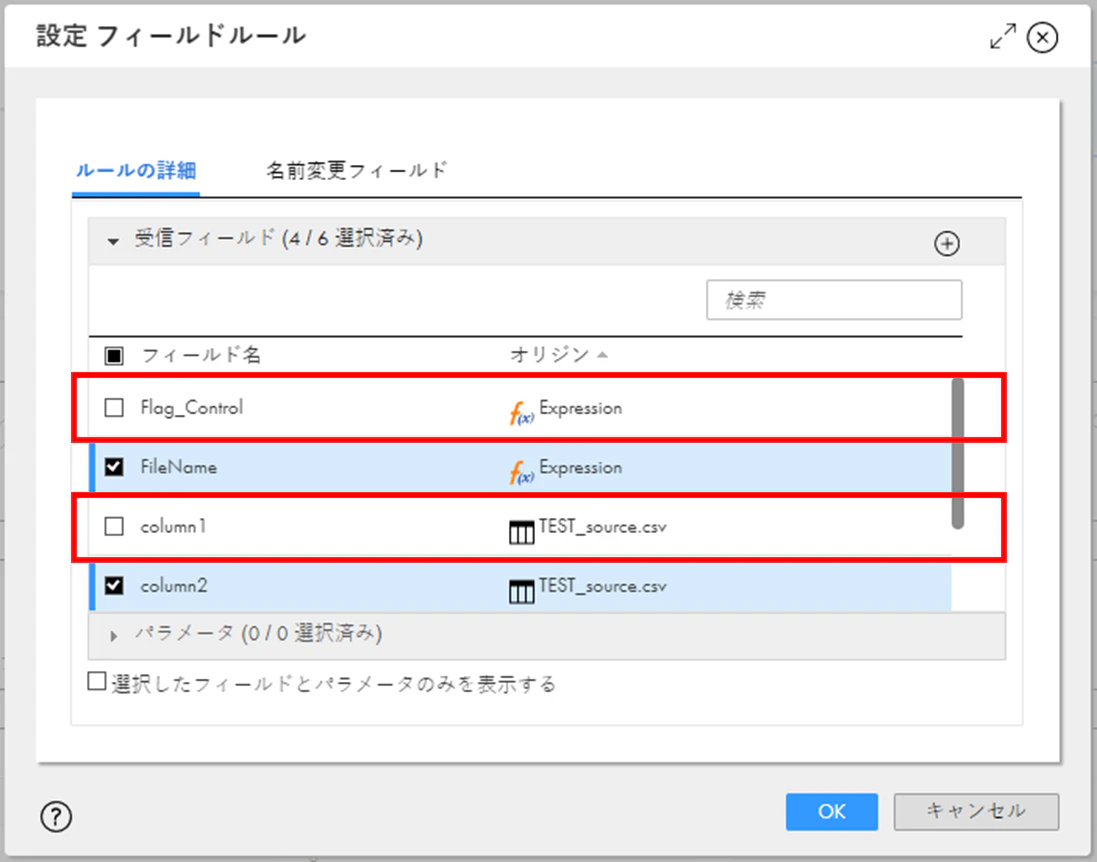Open the help question mark icon

(x=56, y=816)
